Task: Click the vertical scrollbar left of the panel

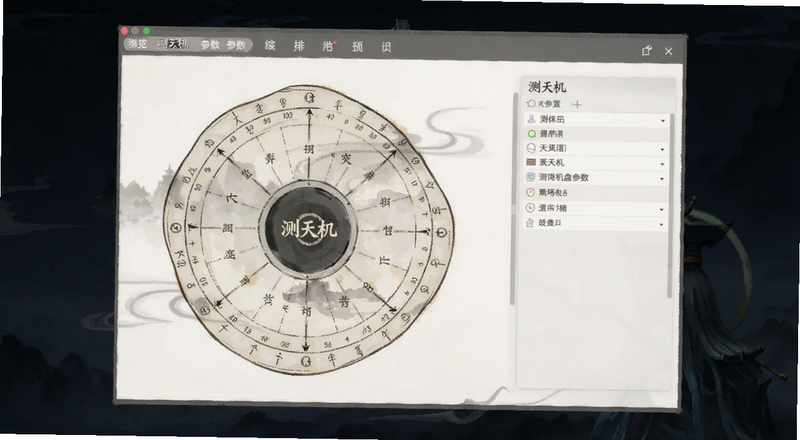Action: [514, 199]
